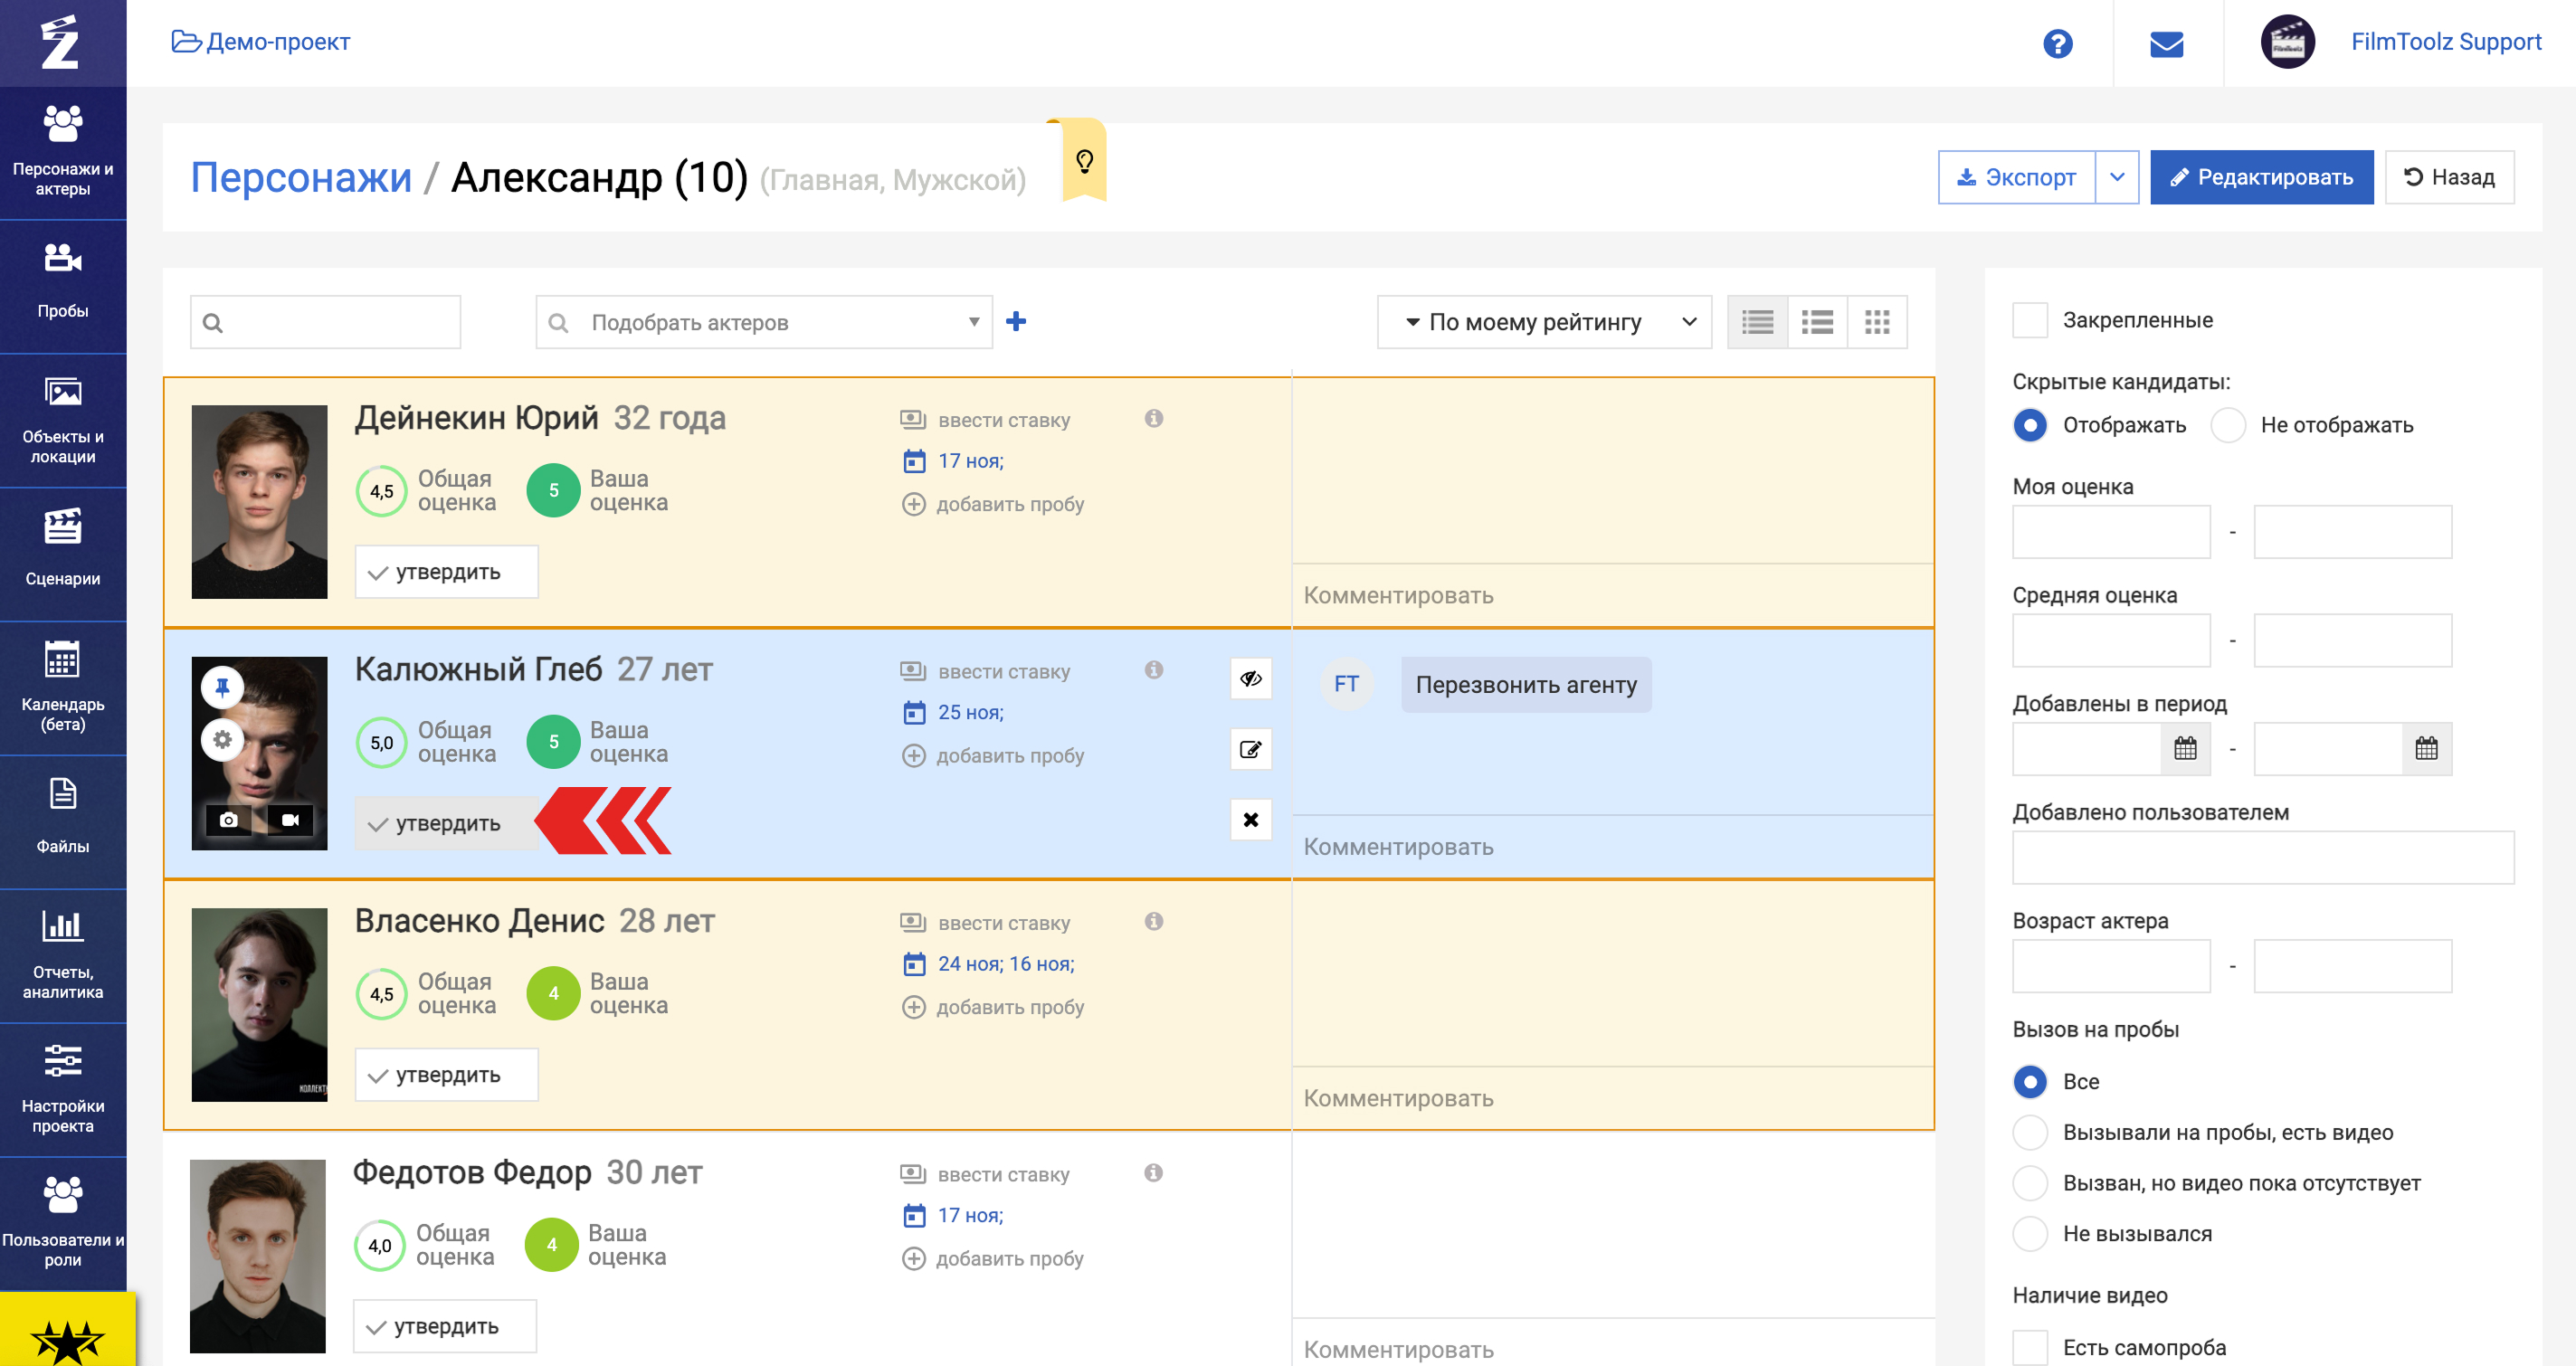The image size is (2576, 1366).
Task: Switch to grid view layout icon
Action: click(x=1876, y=322)
